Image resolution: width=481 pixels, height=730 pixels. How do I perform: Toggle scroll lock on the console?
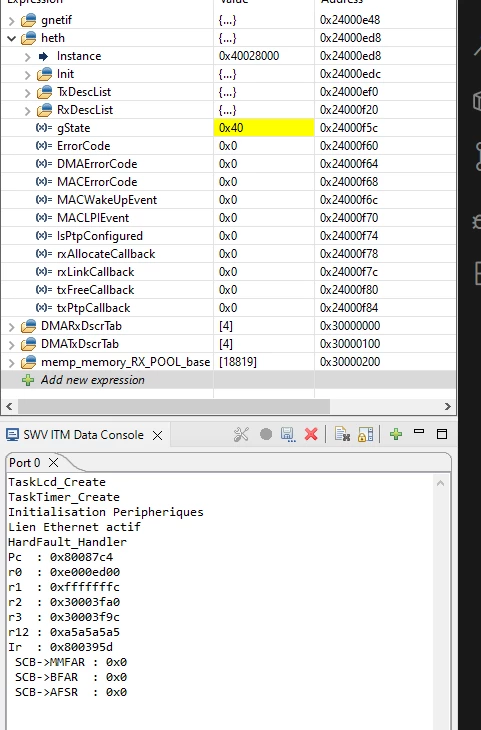366,434
